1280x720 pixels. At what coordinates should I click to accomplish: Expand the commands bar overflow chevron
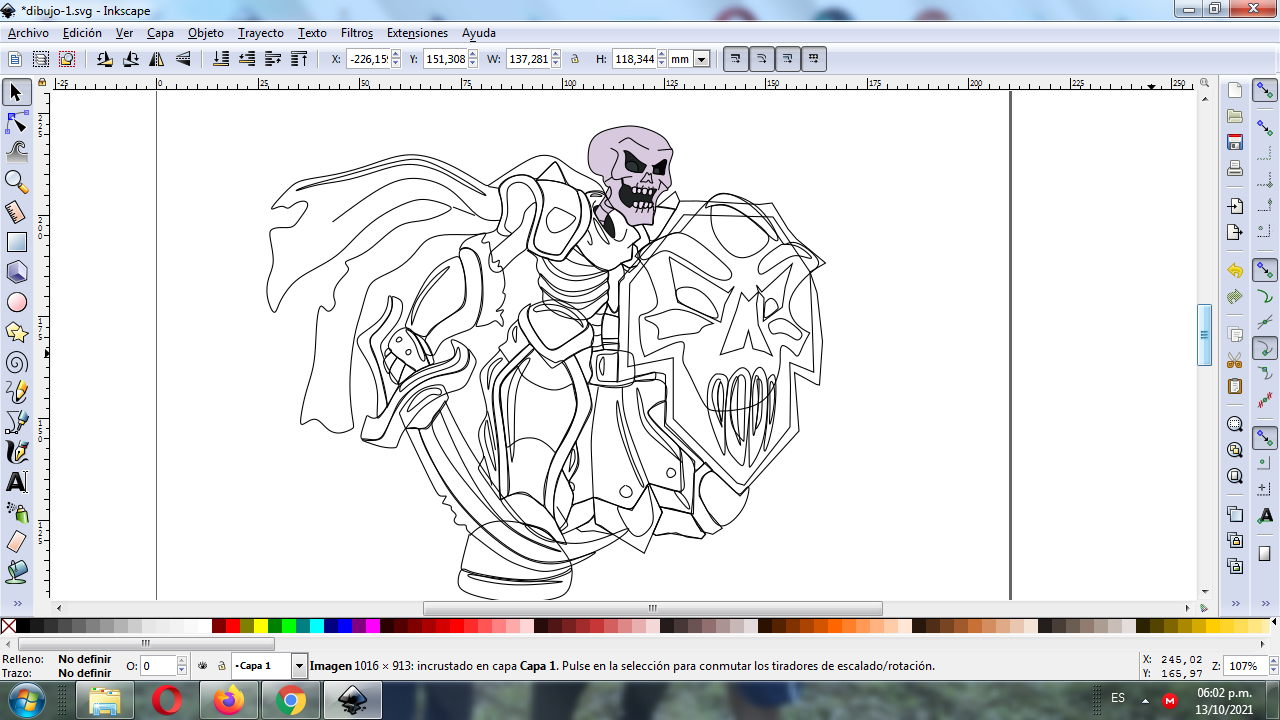(1235, 603)
